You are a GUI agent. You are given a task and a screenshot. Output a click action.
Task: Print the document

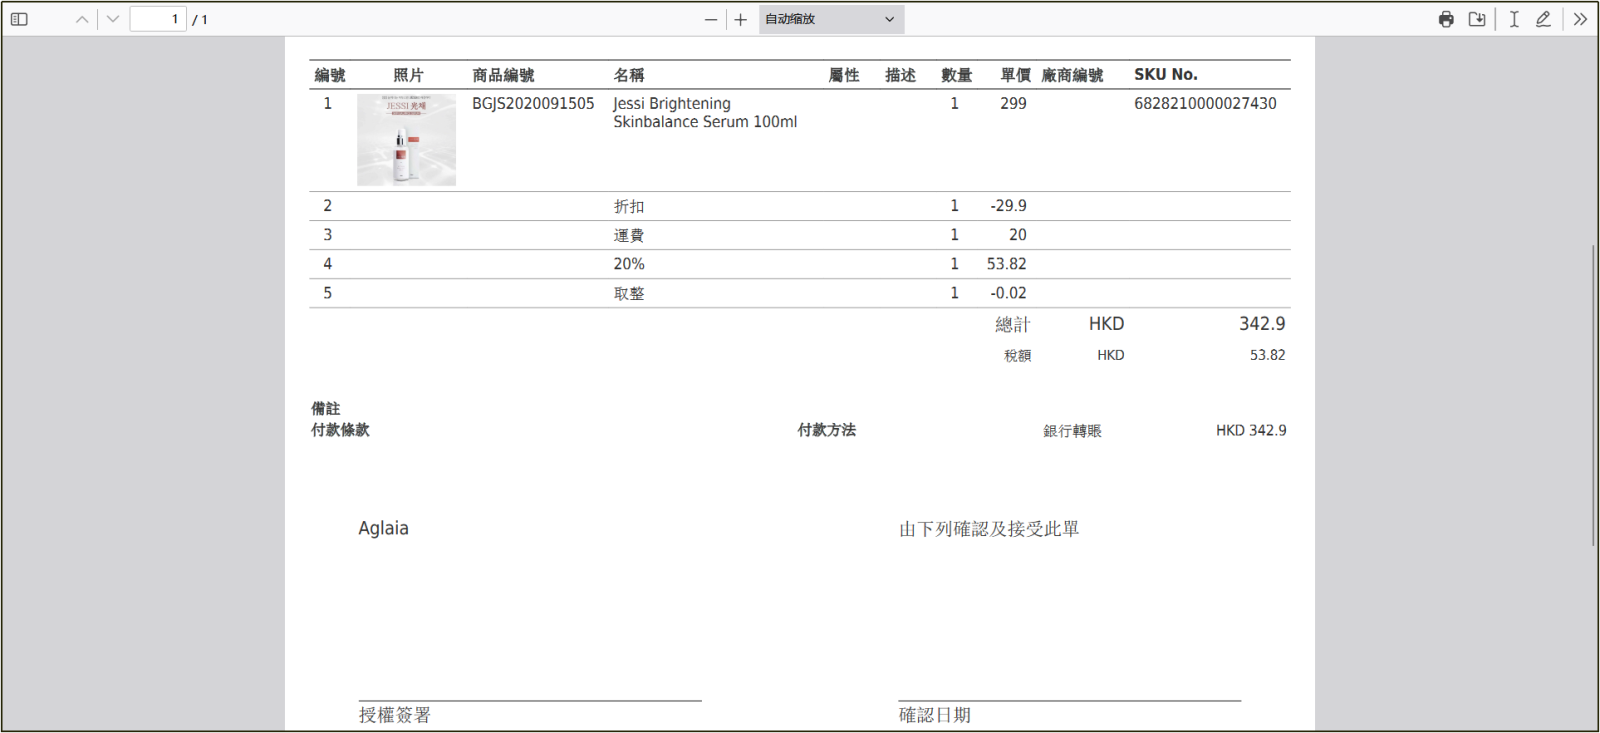click(x=1446, y=19)
